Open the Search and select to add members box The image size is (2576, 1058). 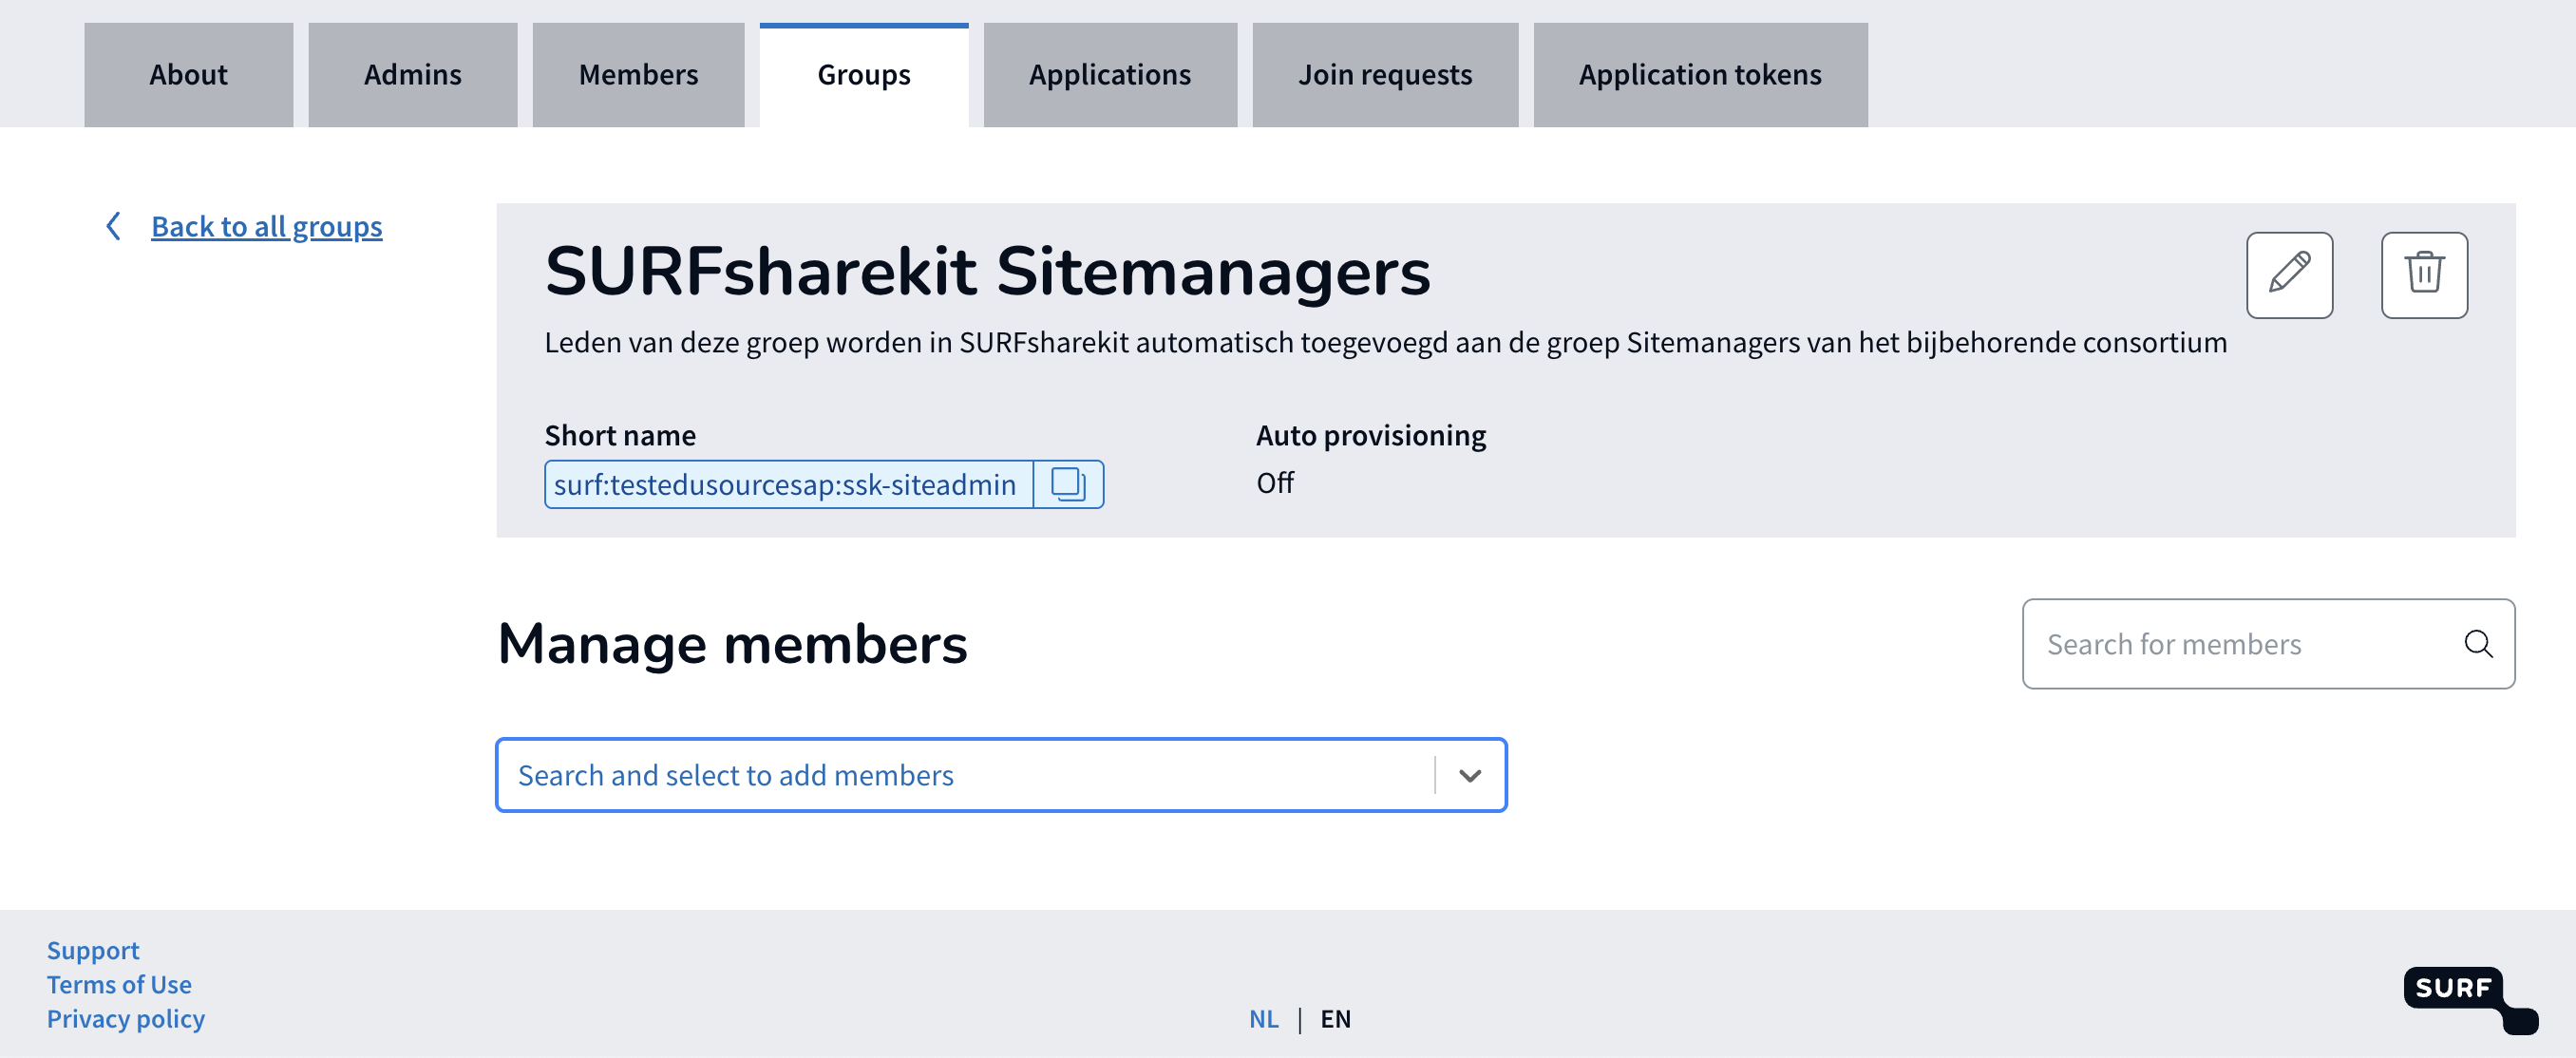click(x=1000, y=775)
